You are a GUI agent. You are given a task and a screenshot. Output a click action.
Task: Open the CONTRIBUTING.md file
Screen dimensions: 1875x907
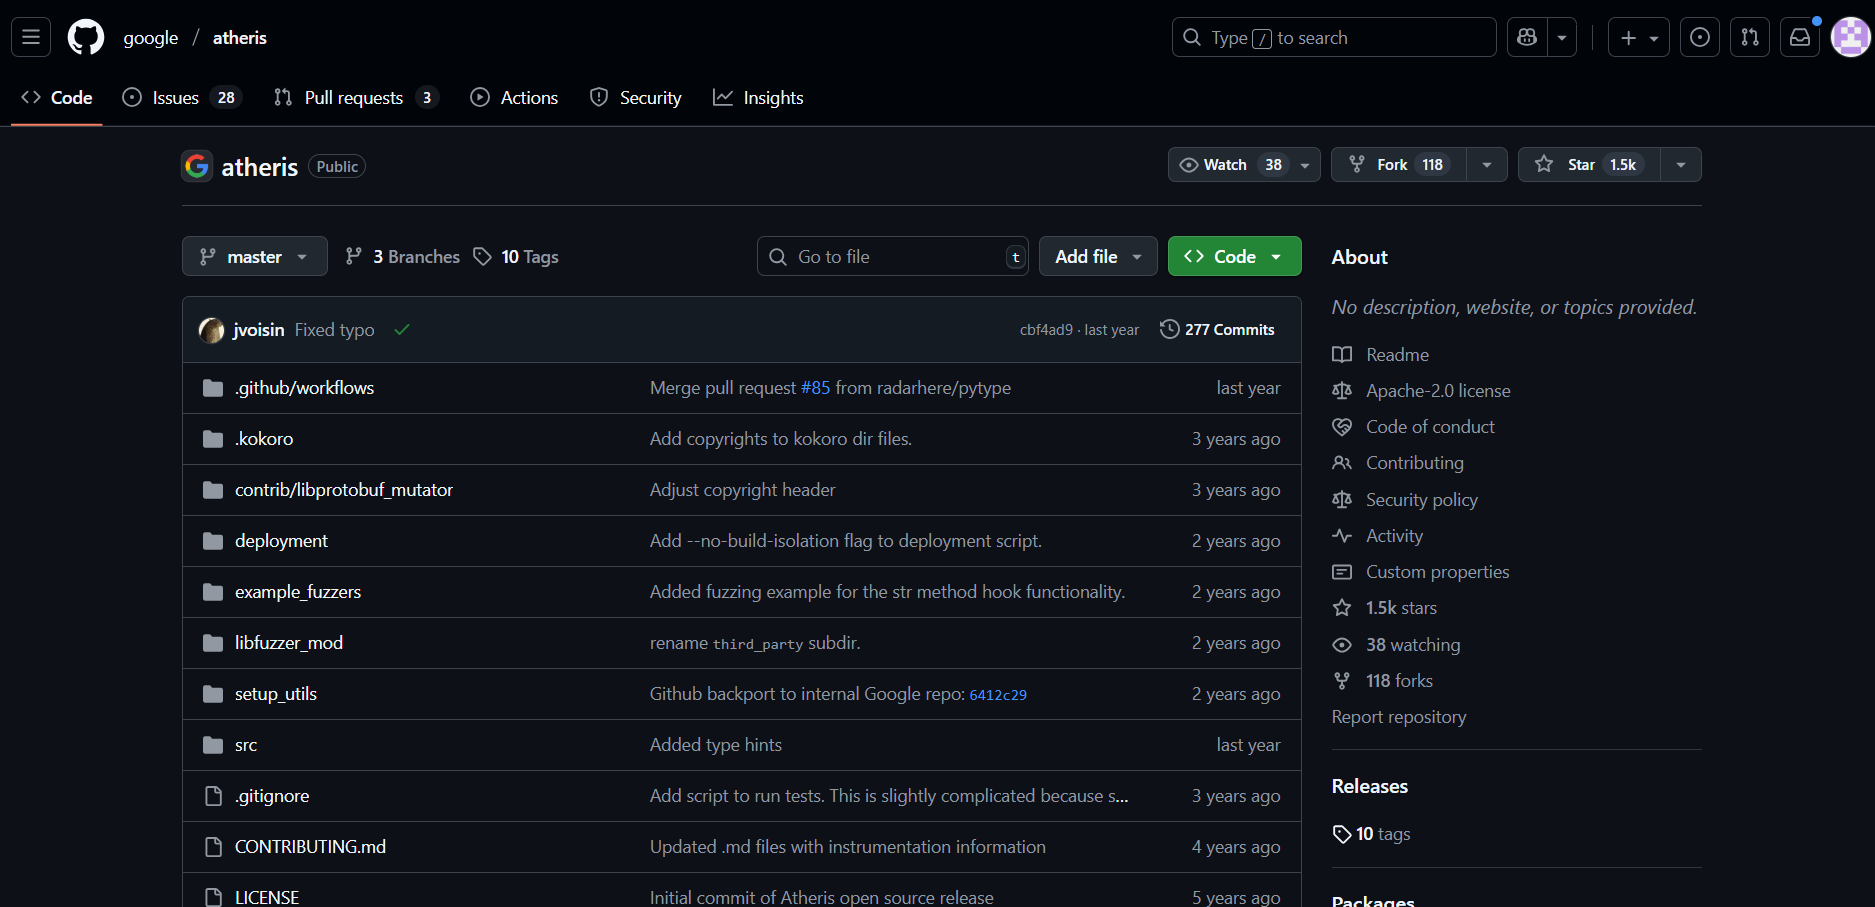[x=310, y=847]
